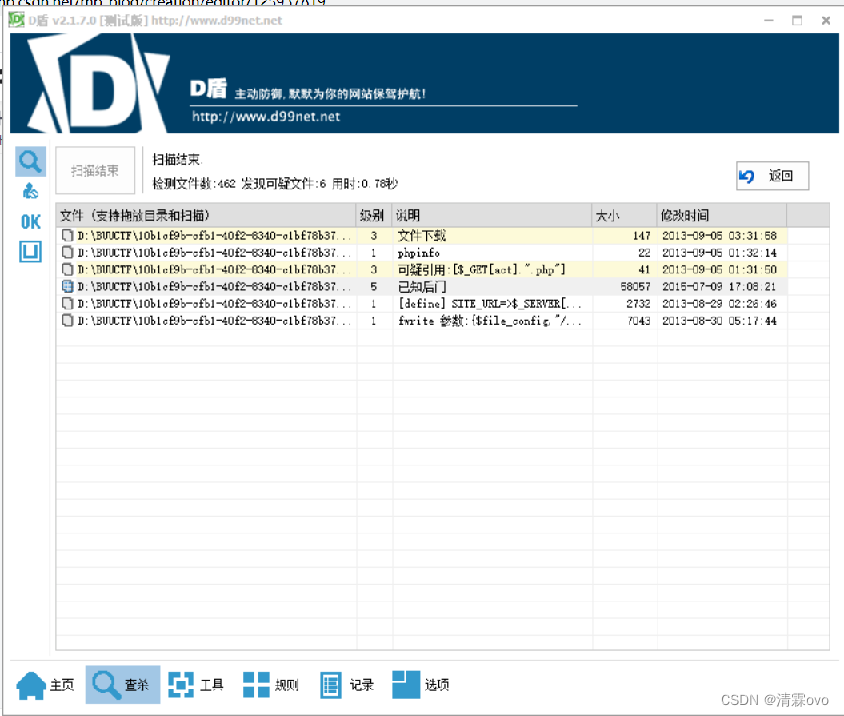Click the D盾 logo in banner
This screenshot has height=716, width=844.
point(100,83)
